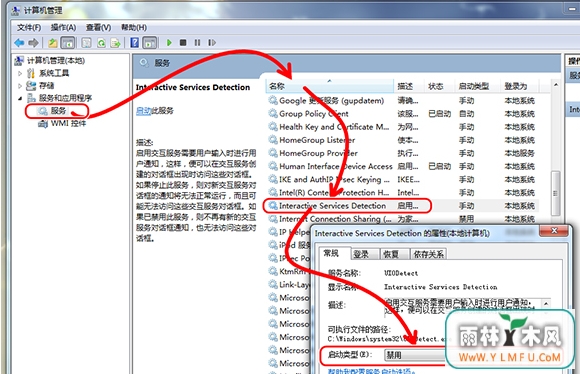Click the UI0Detect service name value
This screenshot has width=580, height=374.
401,273
